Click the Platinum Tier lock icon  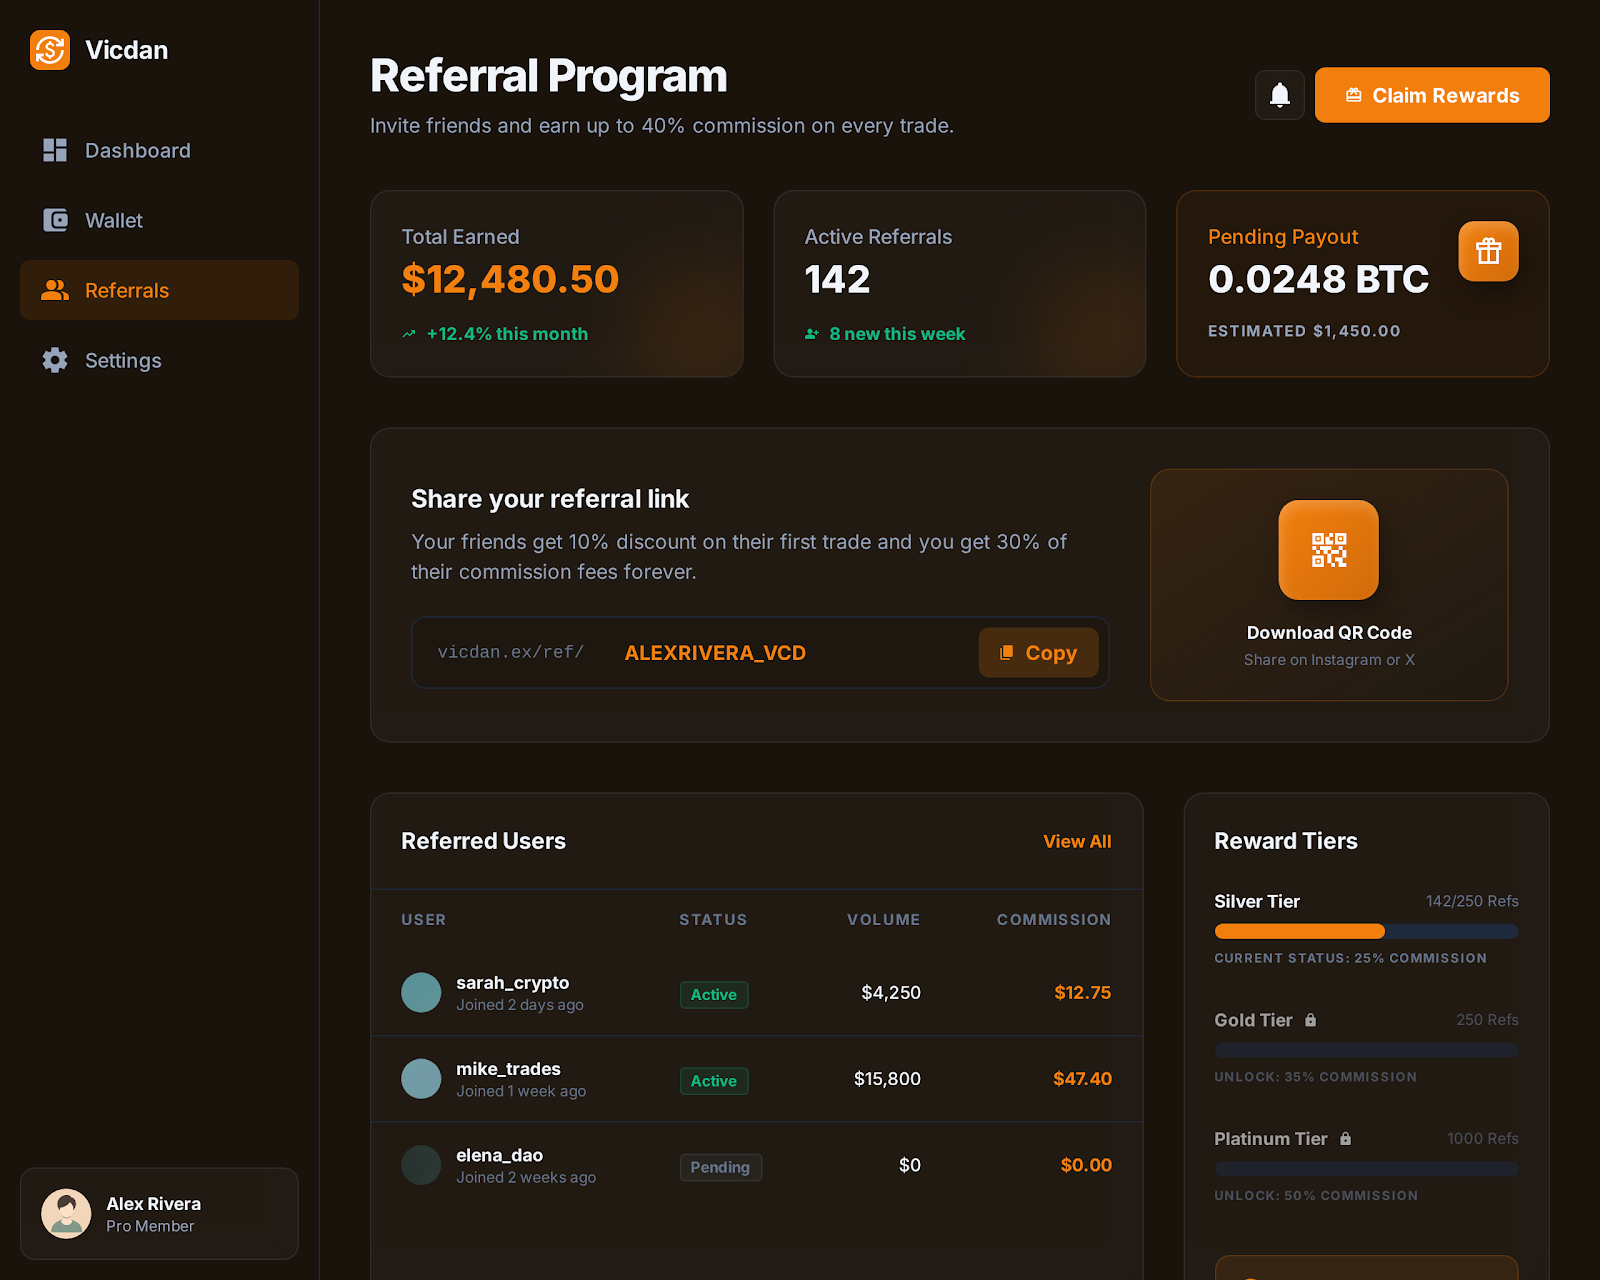(x=1345, y=1139)
